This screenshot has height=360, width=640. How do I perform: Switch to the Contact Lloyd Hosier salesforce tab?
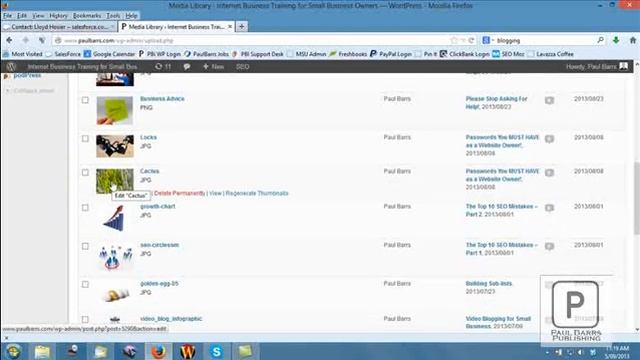pyautogui.click(x=59, y=27)
